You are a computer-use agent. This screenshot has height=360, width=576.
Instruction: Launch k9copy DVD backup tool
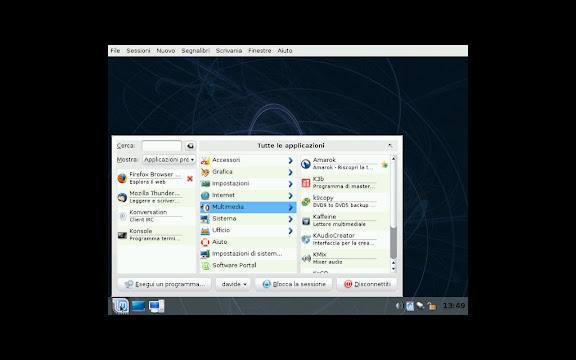point(345,201)
